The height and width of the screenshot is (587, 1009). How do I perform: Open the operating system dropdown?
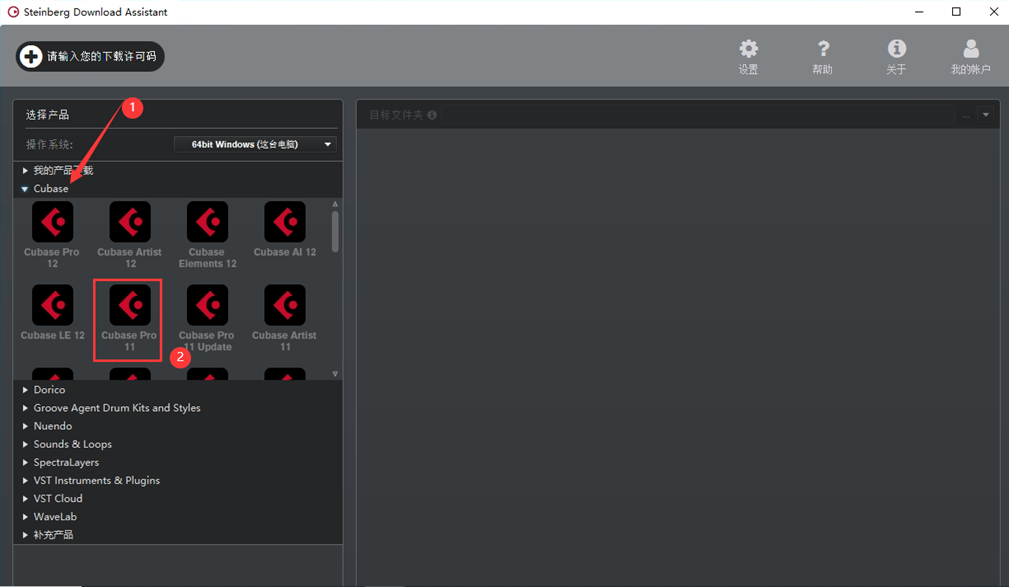click(x=255, y=144)
